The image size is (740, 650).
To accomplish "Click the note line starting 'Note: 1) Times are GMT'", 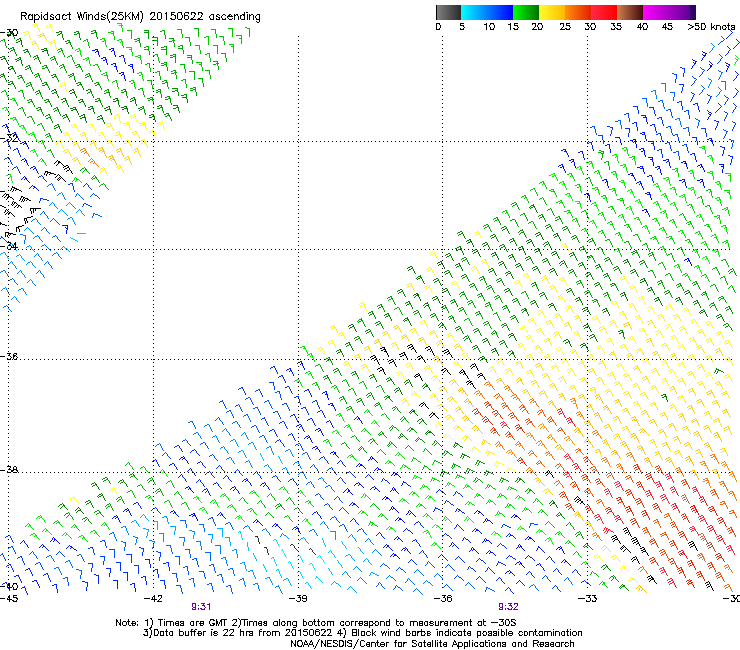I will pyautogui.click(x=316, y=623).
